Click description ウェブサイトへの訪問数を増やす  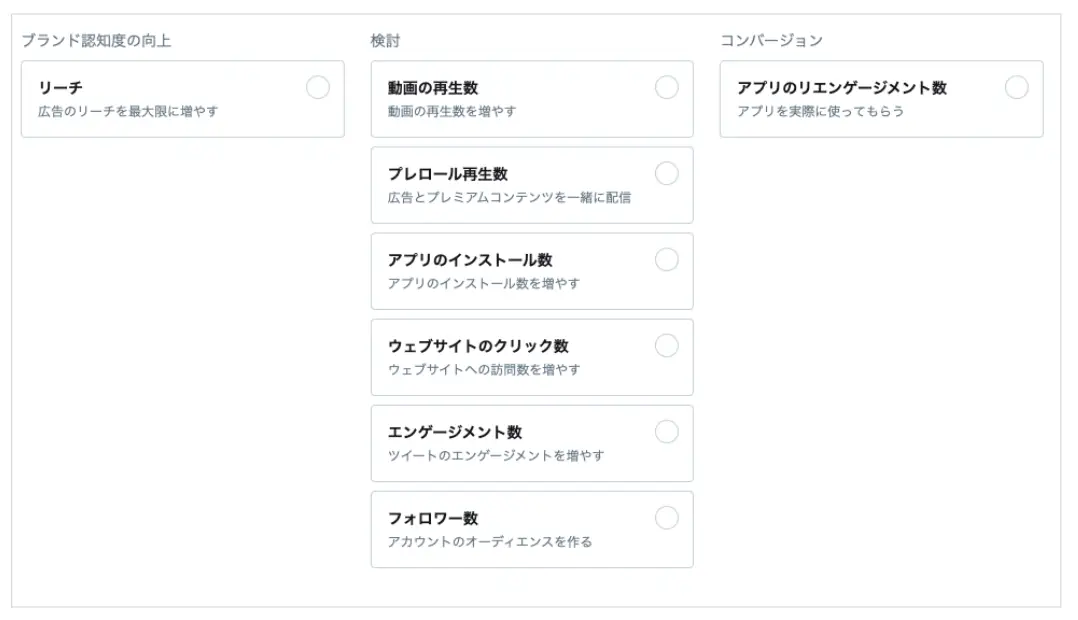click(484, 370)
